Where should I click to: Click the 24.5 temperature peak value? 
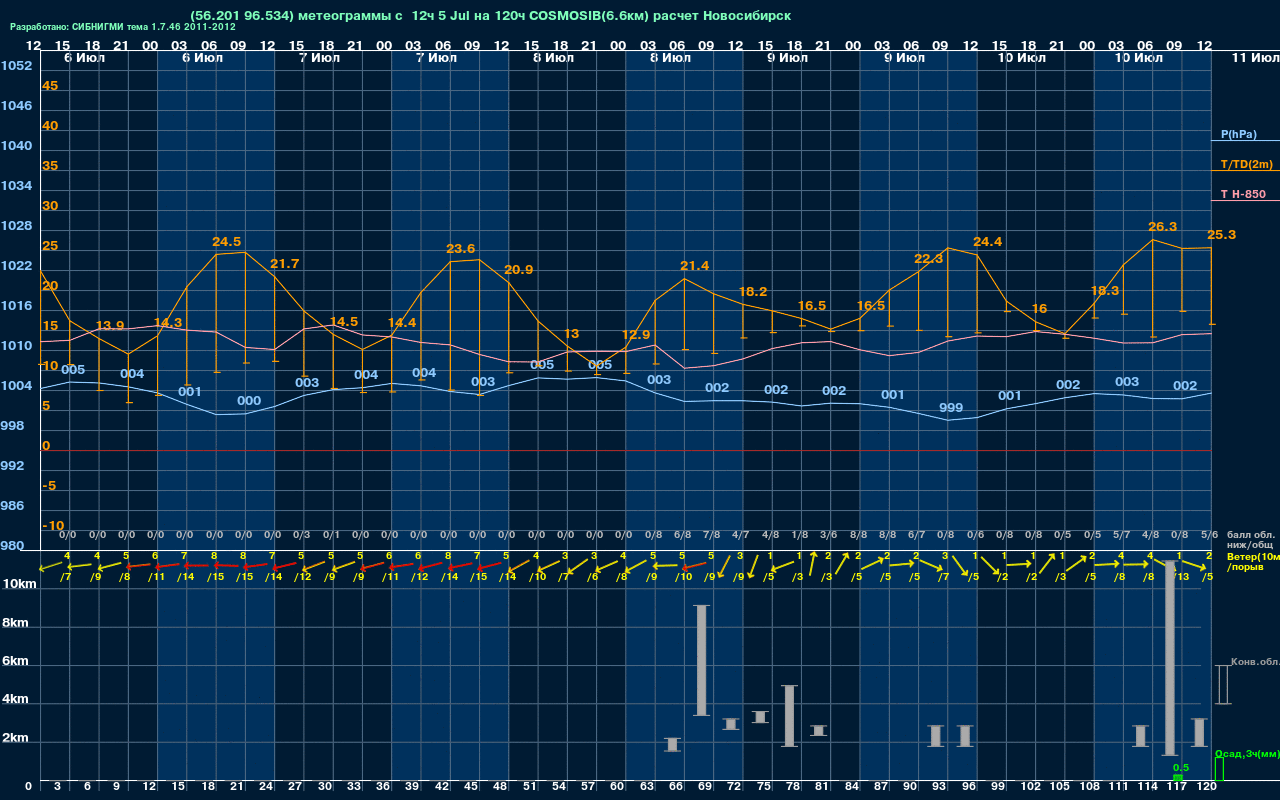[227, 242]
